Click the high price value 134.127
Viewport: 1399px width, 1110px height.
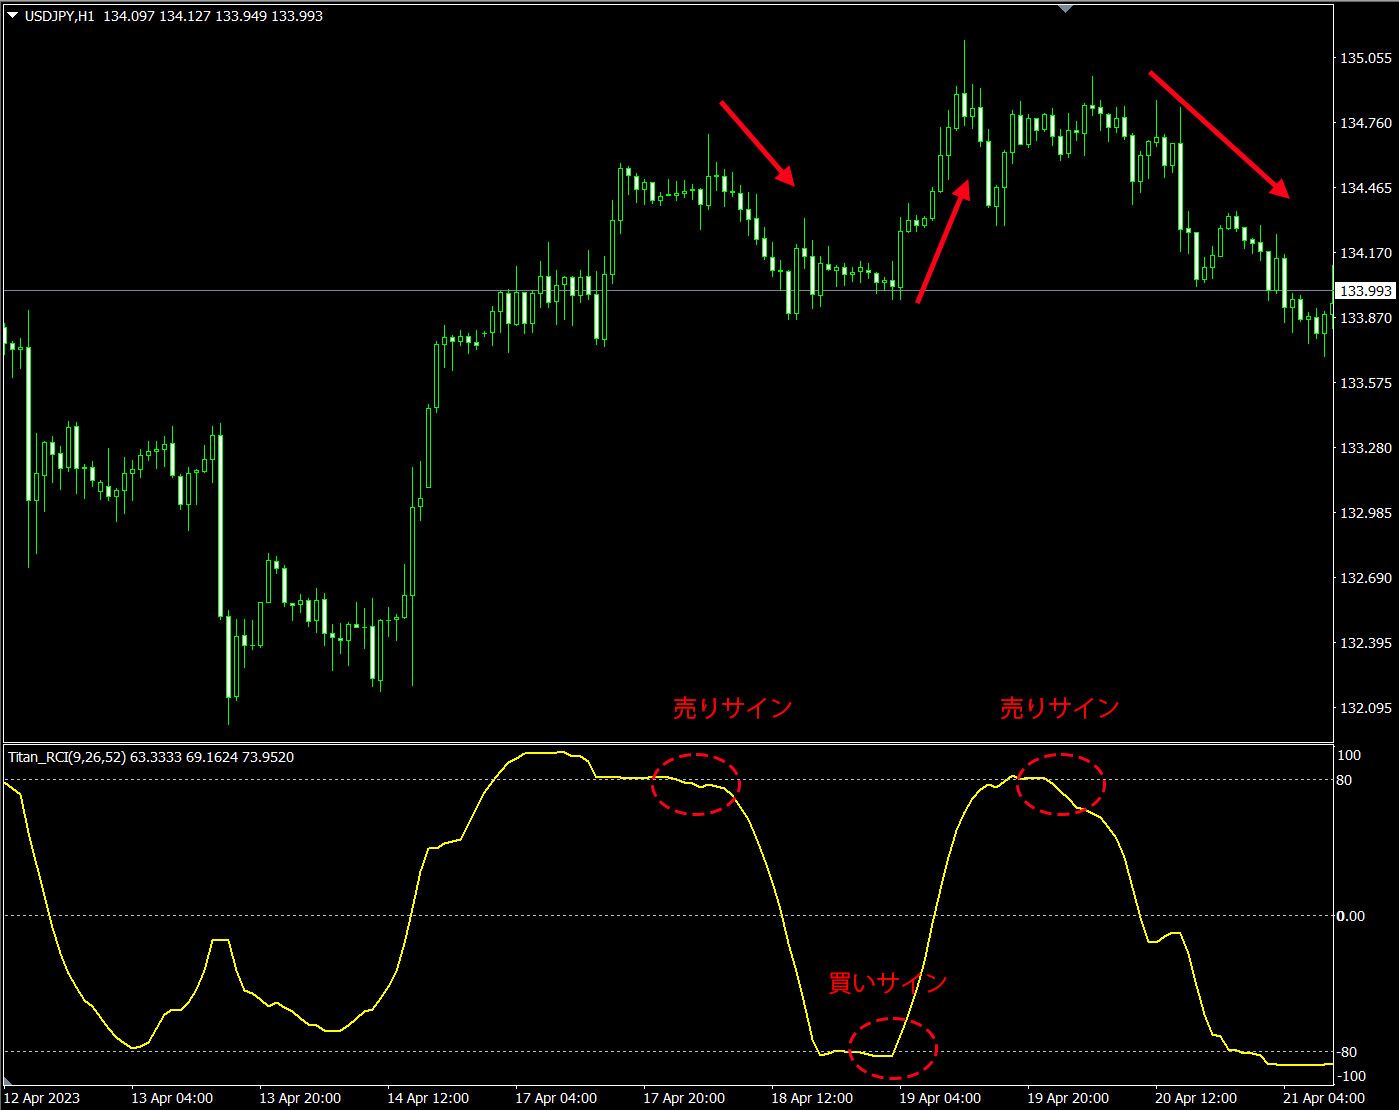pos(186,16)
